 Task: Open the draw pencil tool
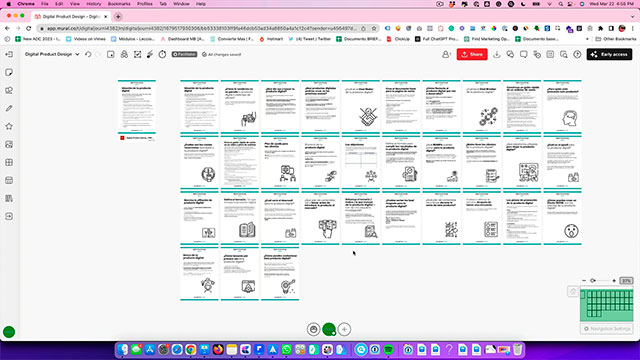point(9,108)
